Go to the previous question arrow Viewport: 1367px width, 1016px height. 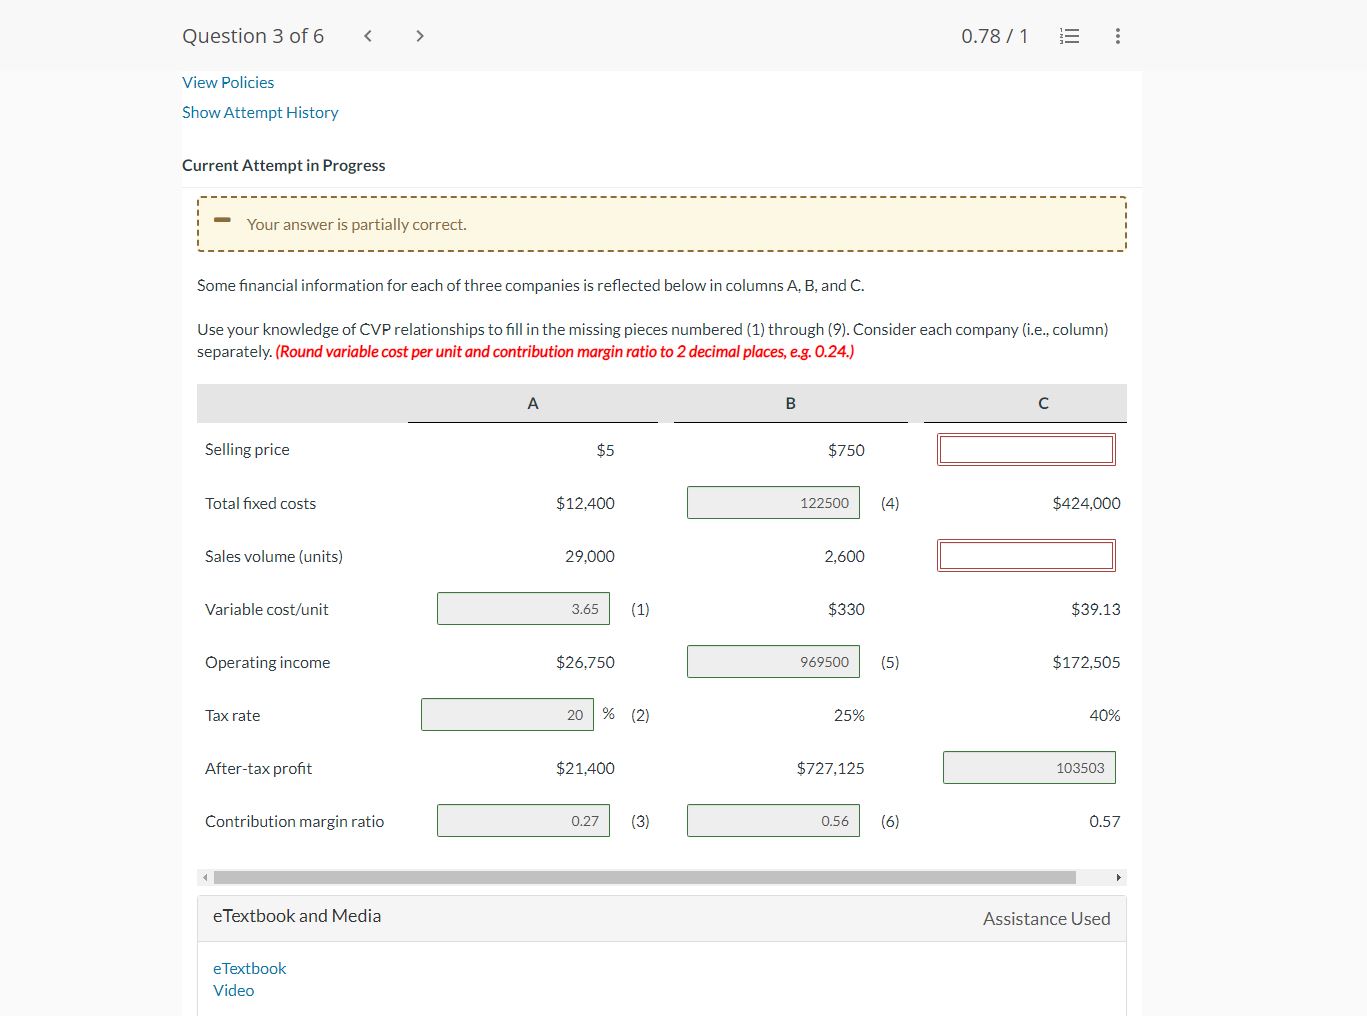[368, 36]
